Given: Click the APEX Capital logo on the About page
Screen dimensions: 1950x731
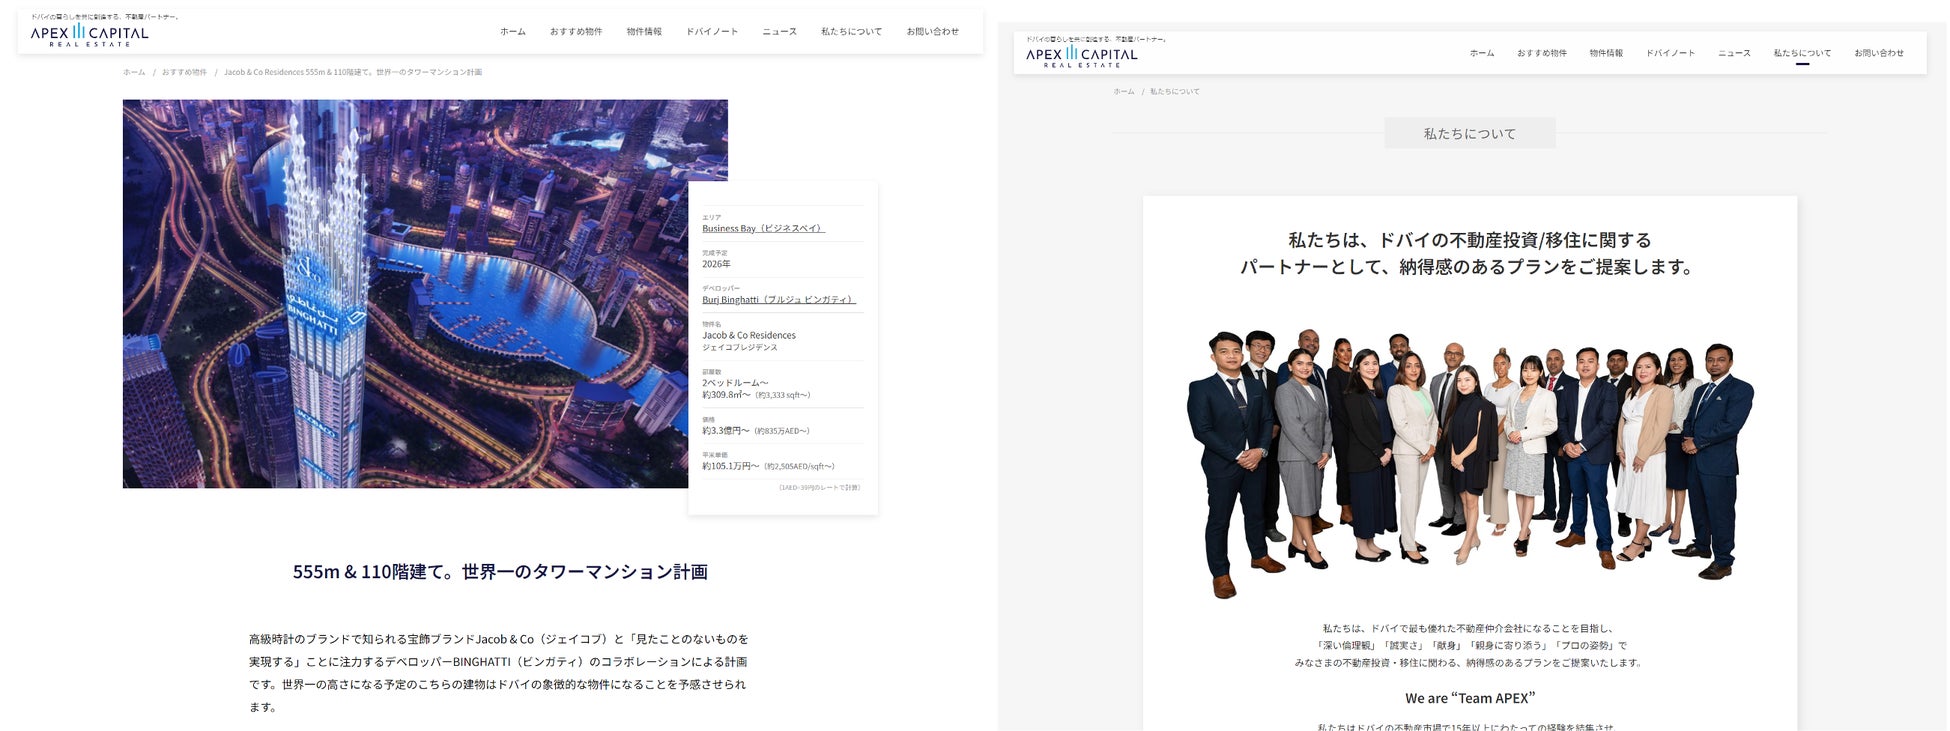Looking at the screenshot, I should pos(1081,56).
